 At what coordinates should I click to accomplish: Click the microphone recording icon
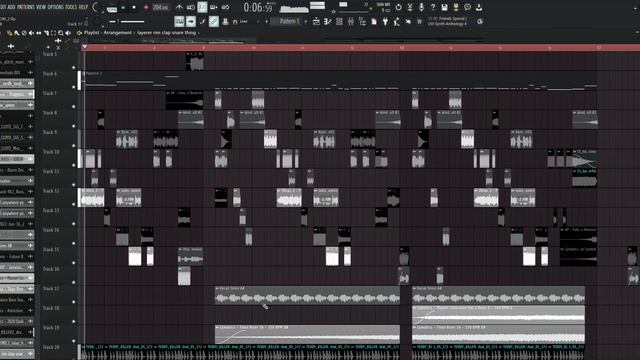pos(422,7)
